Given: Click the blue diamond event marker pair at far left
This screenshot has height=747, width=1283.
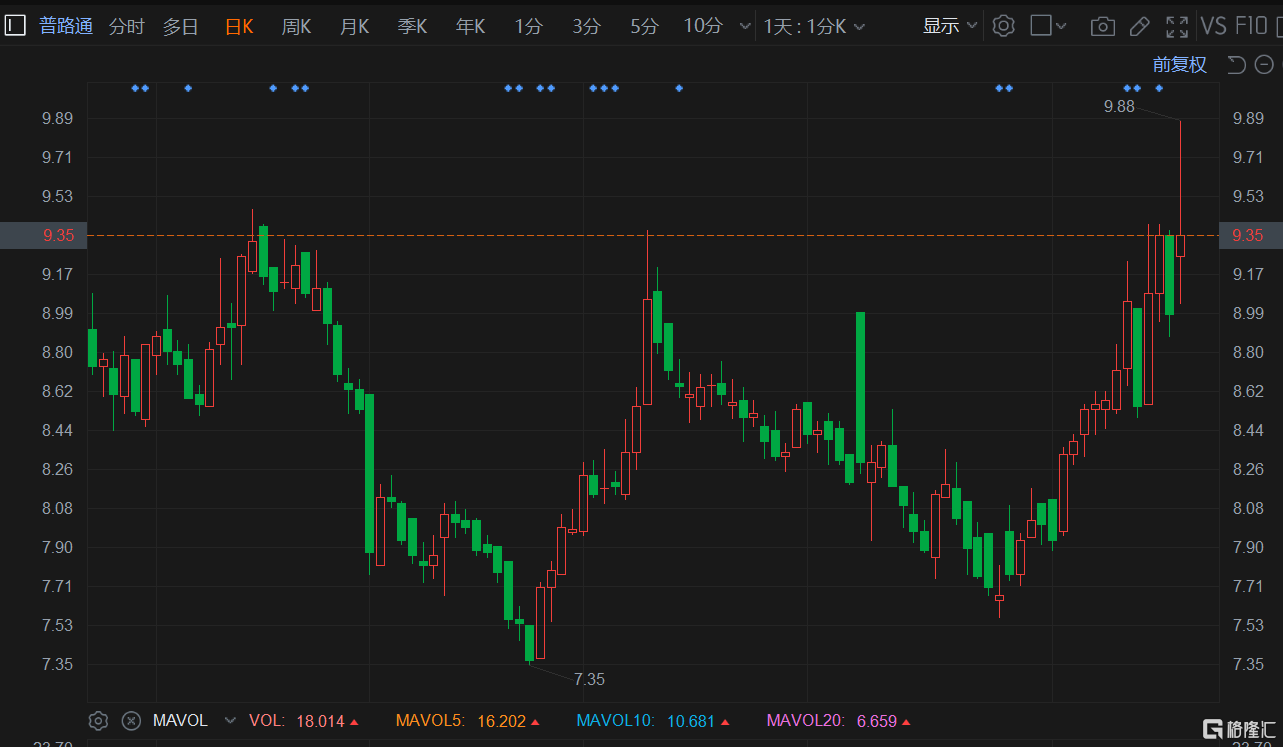Looking at the screenshot, I should 140,88.
